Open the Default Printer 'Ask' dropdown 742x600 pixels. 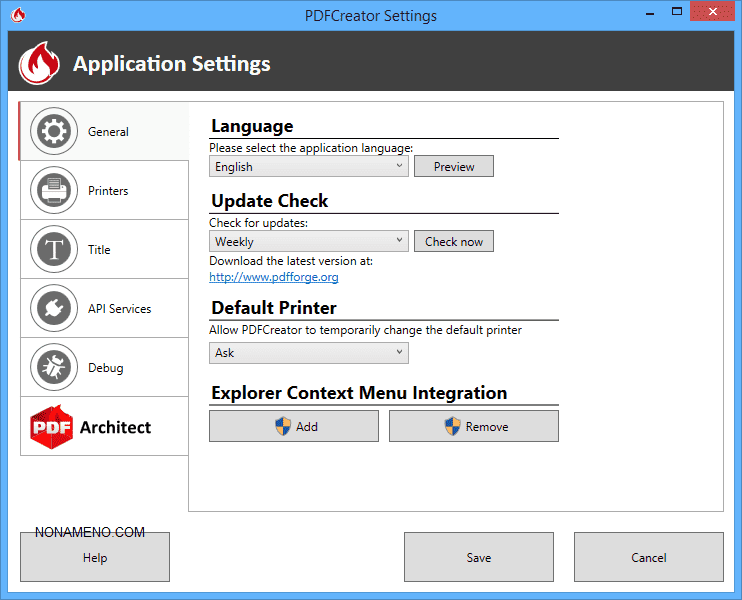tap(309, 352)
